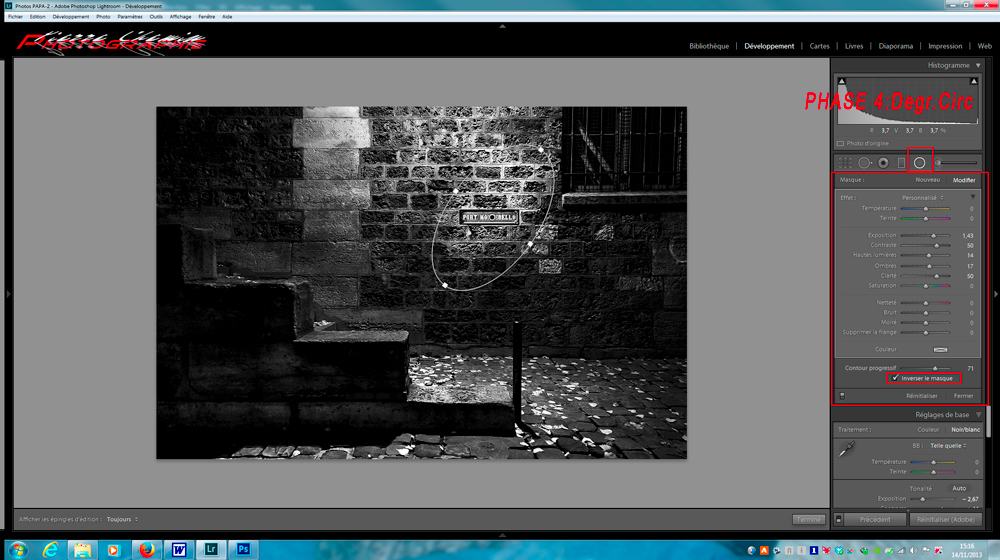Select the Spot Removal tool
This screenshot has height=560, width=1000.
865,162
